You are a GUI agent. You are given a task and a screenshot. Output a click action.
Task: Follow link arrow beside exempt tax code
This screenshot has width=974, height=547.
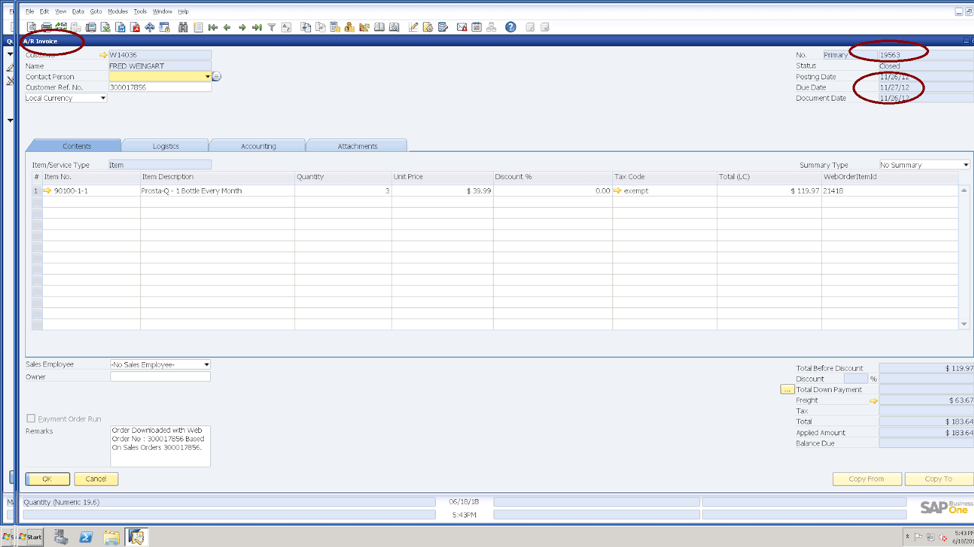(x=617, y=191)
